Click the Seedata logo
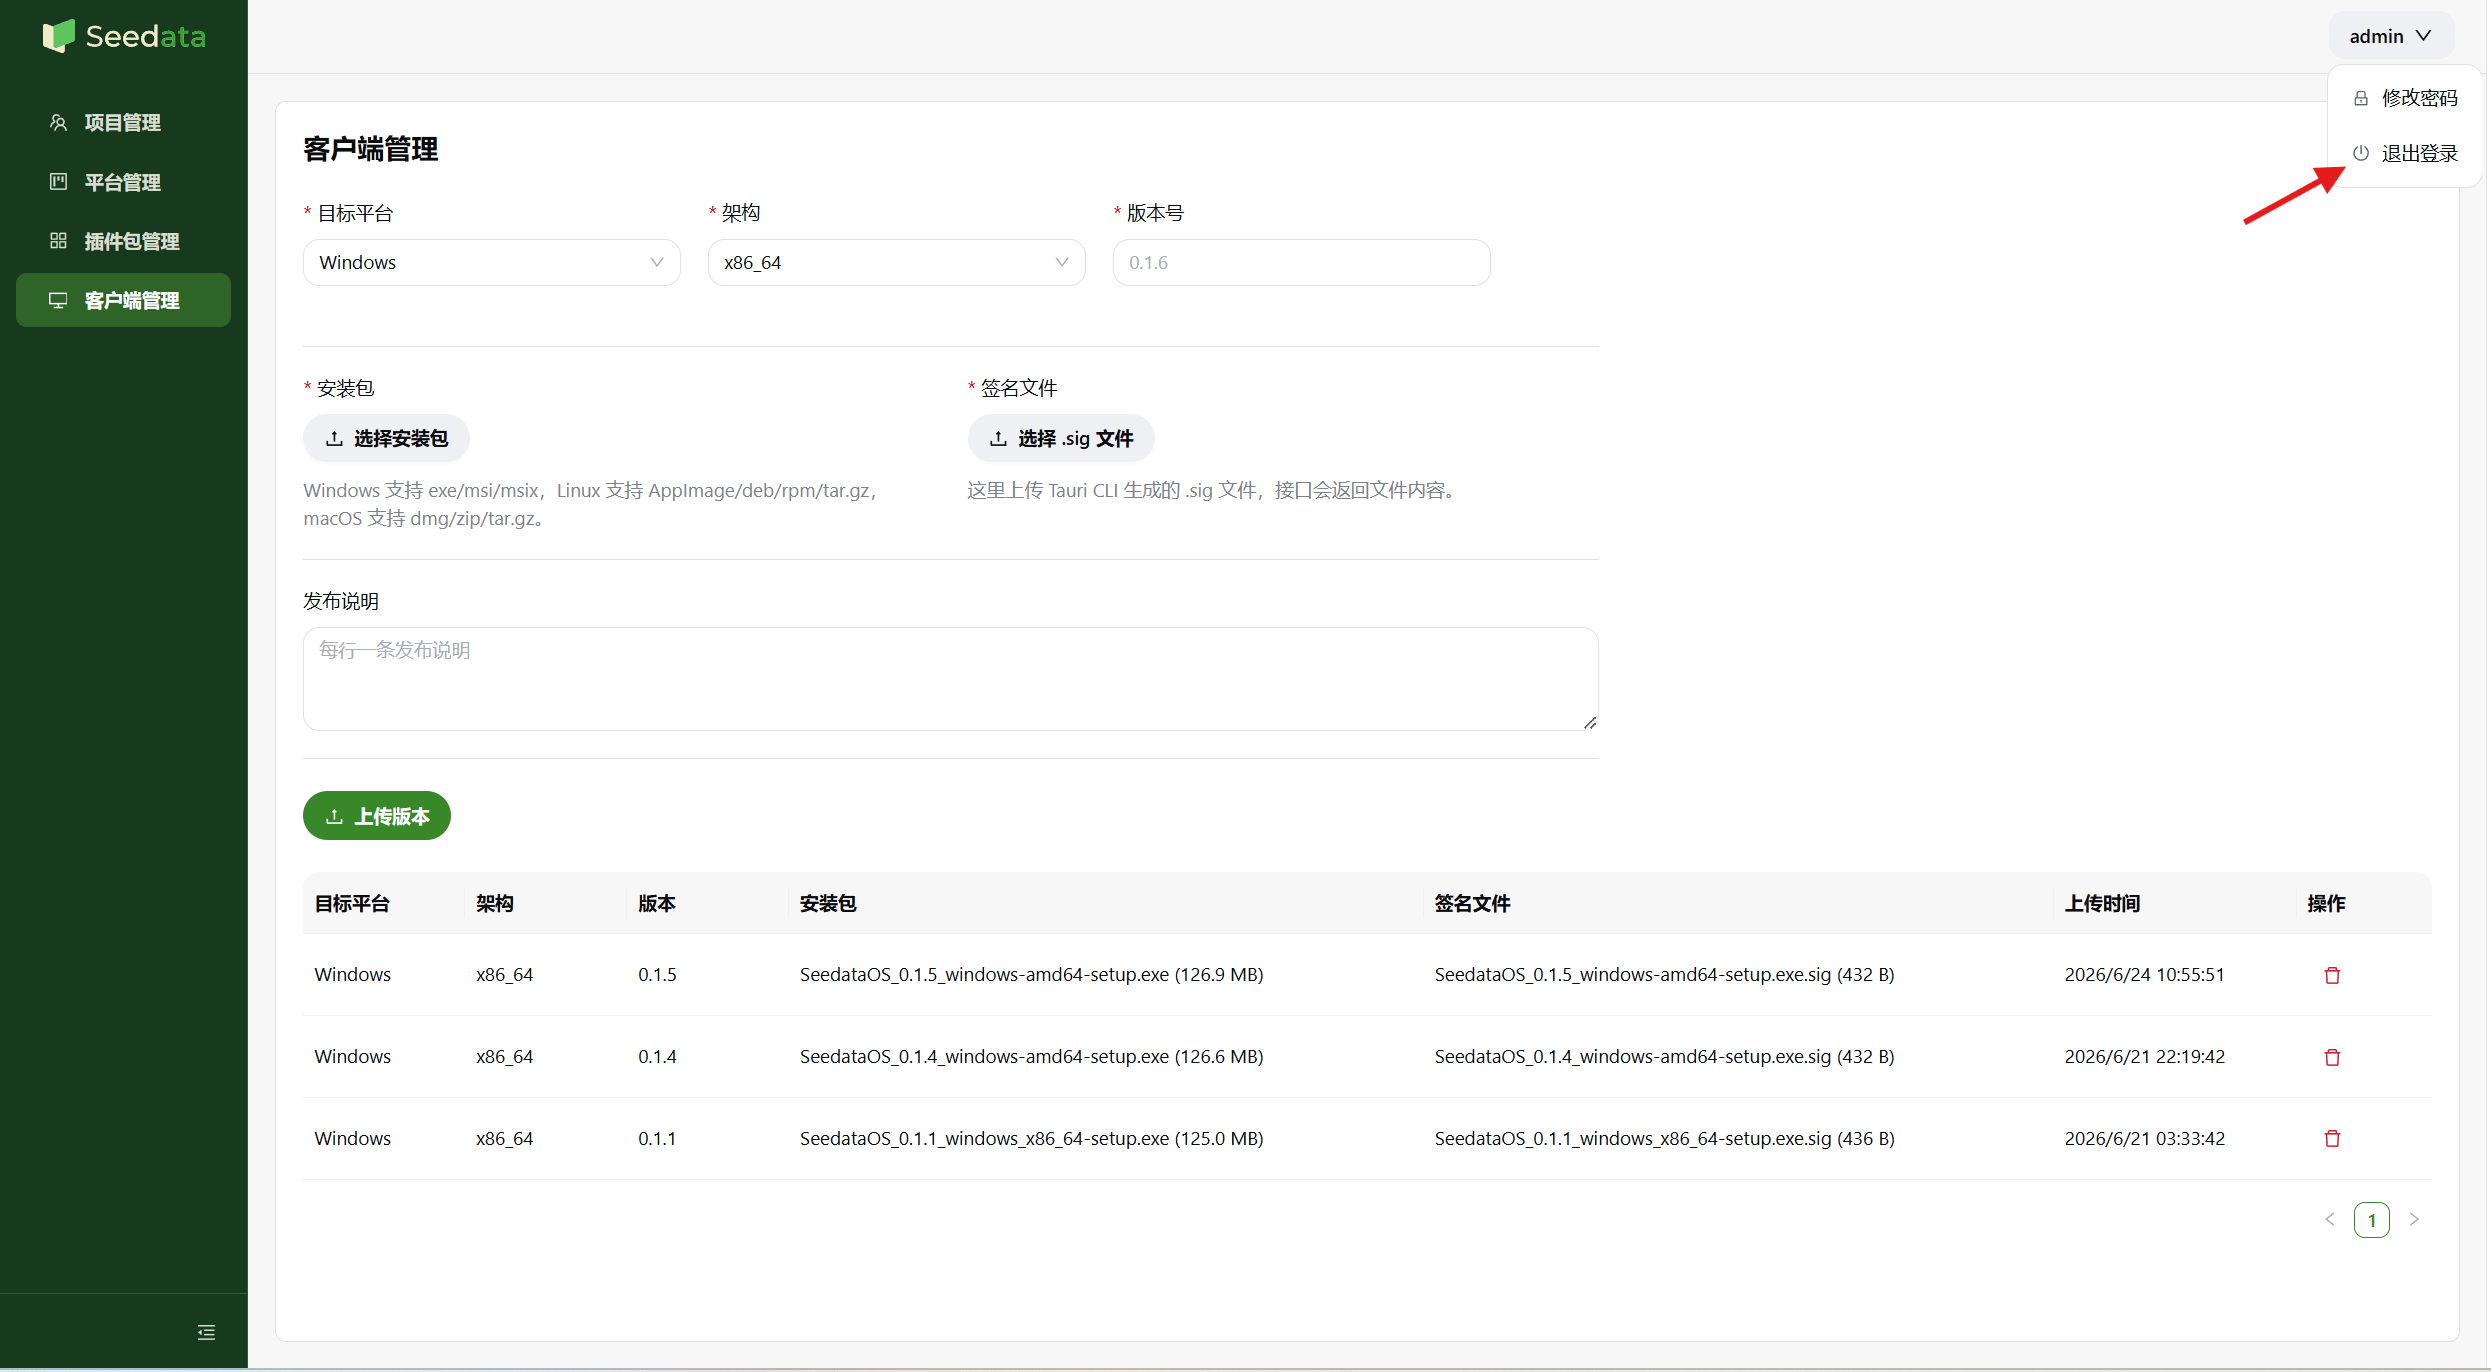The width and height of the screenshot is (2491, 1372). [124, 37]
